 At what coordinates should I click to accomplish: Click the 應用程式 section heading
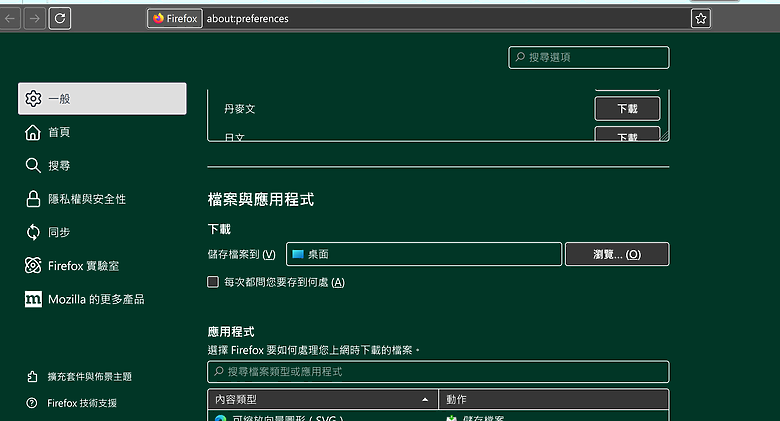[231, 332]
